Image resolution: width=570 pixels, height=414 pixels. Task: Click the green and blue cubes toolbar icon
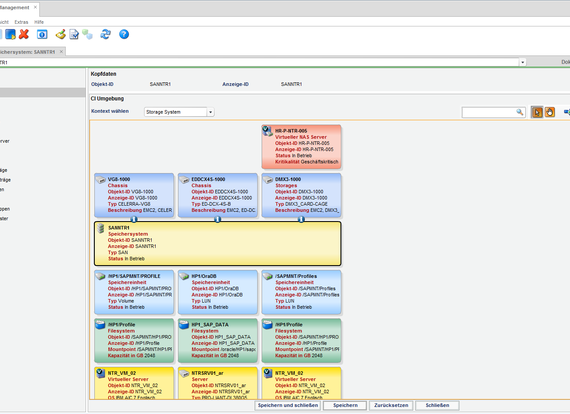pos(87,34)
